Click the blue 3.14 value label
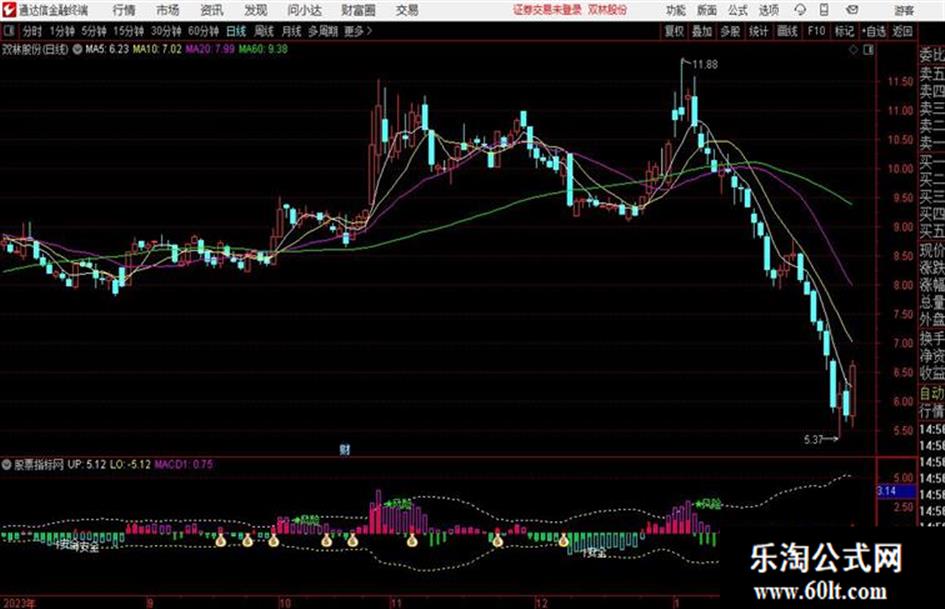The height and width of the screenshot is (609, 945). point(894,491)
